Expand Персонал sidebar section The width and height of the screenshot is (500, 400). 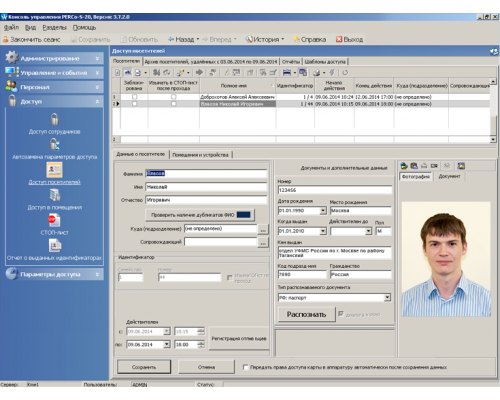point(54,87)
